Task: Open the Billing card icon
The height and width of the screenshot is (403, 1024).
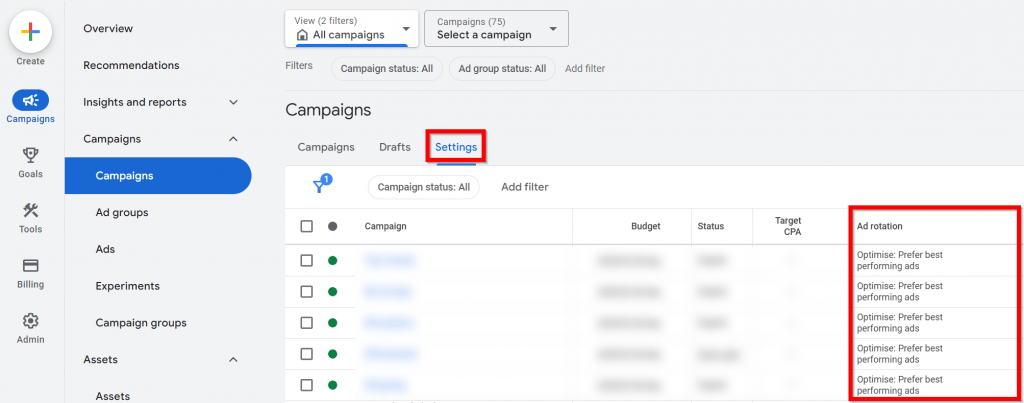Action: click(x=30, y=265)
